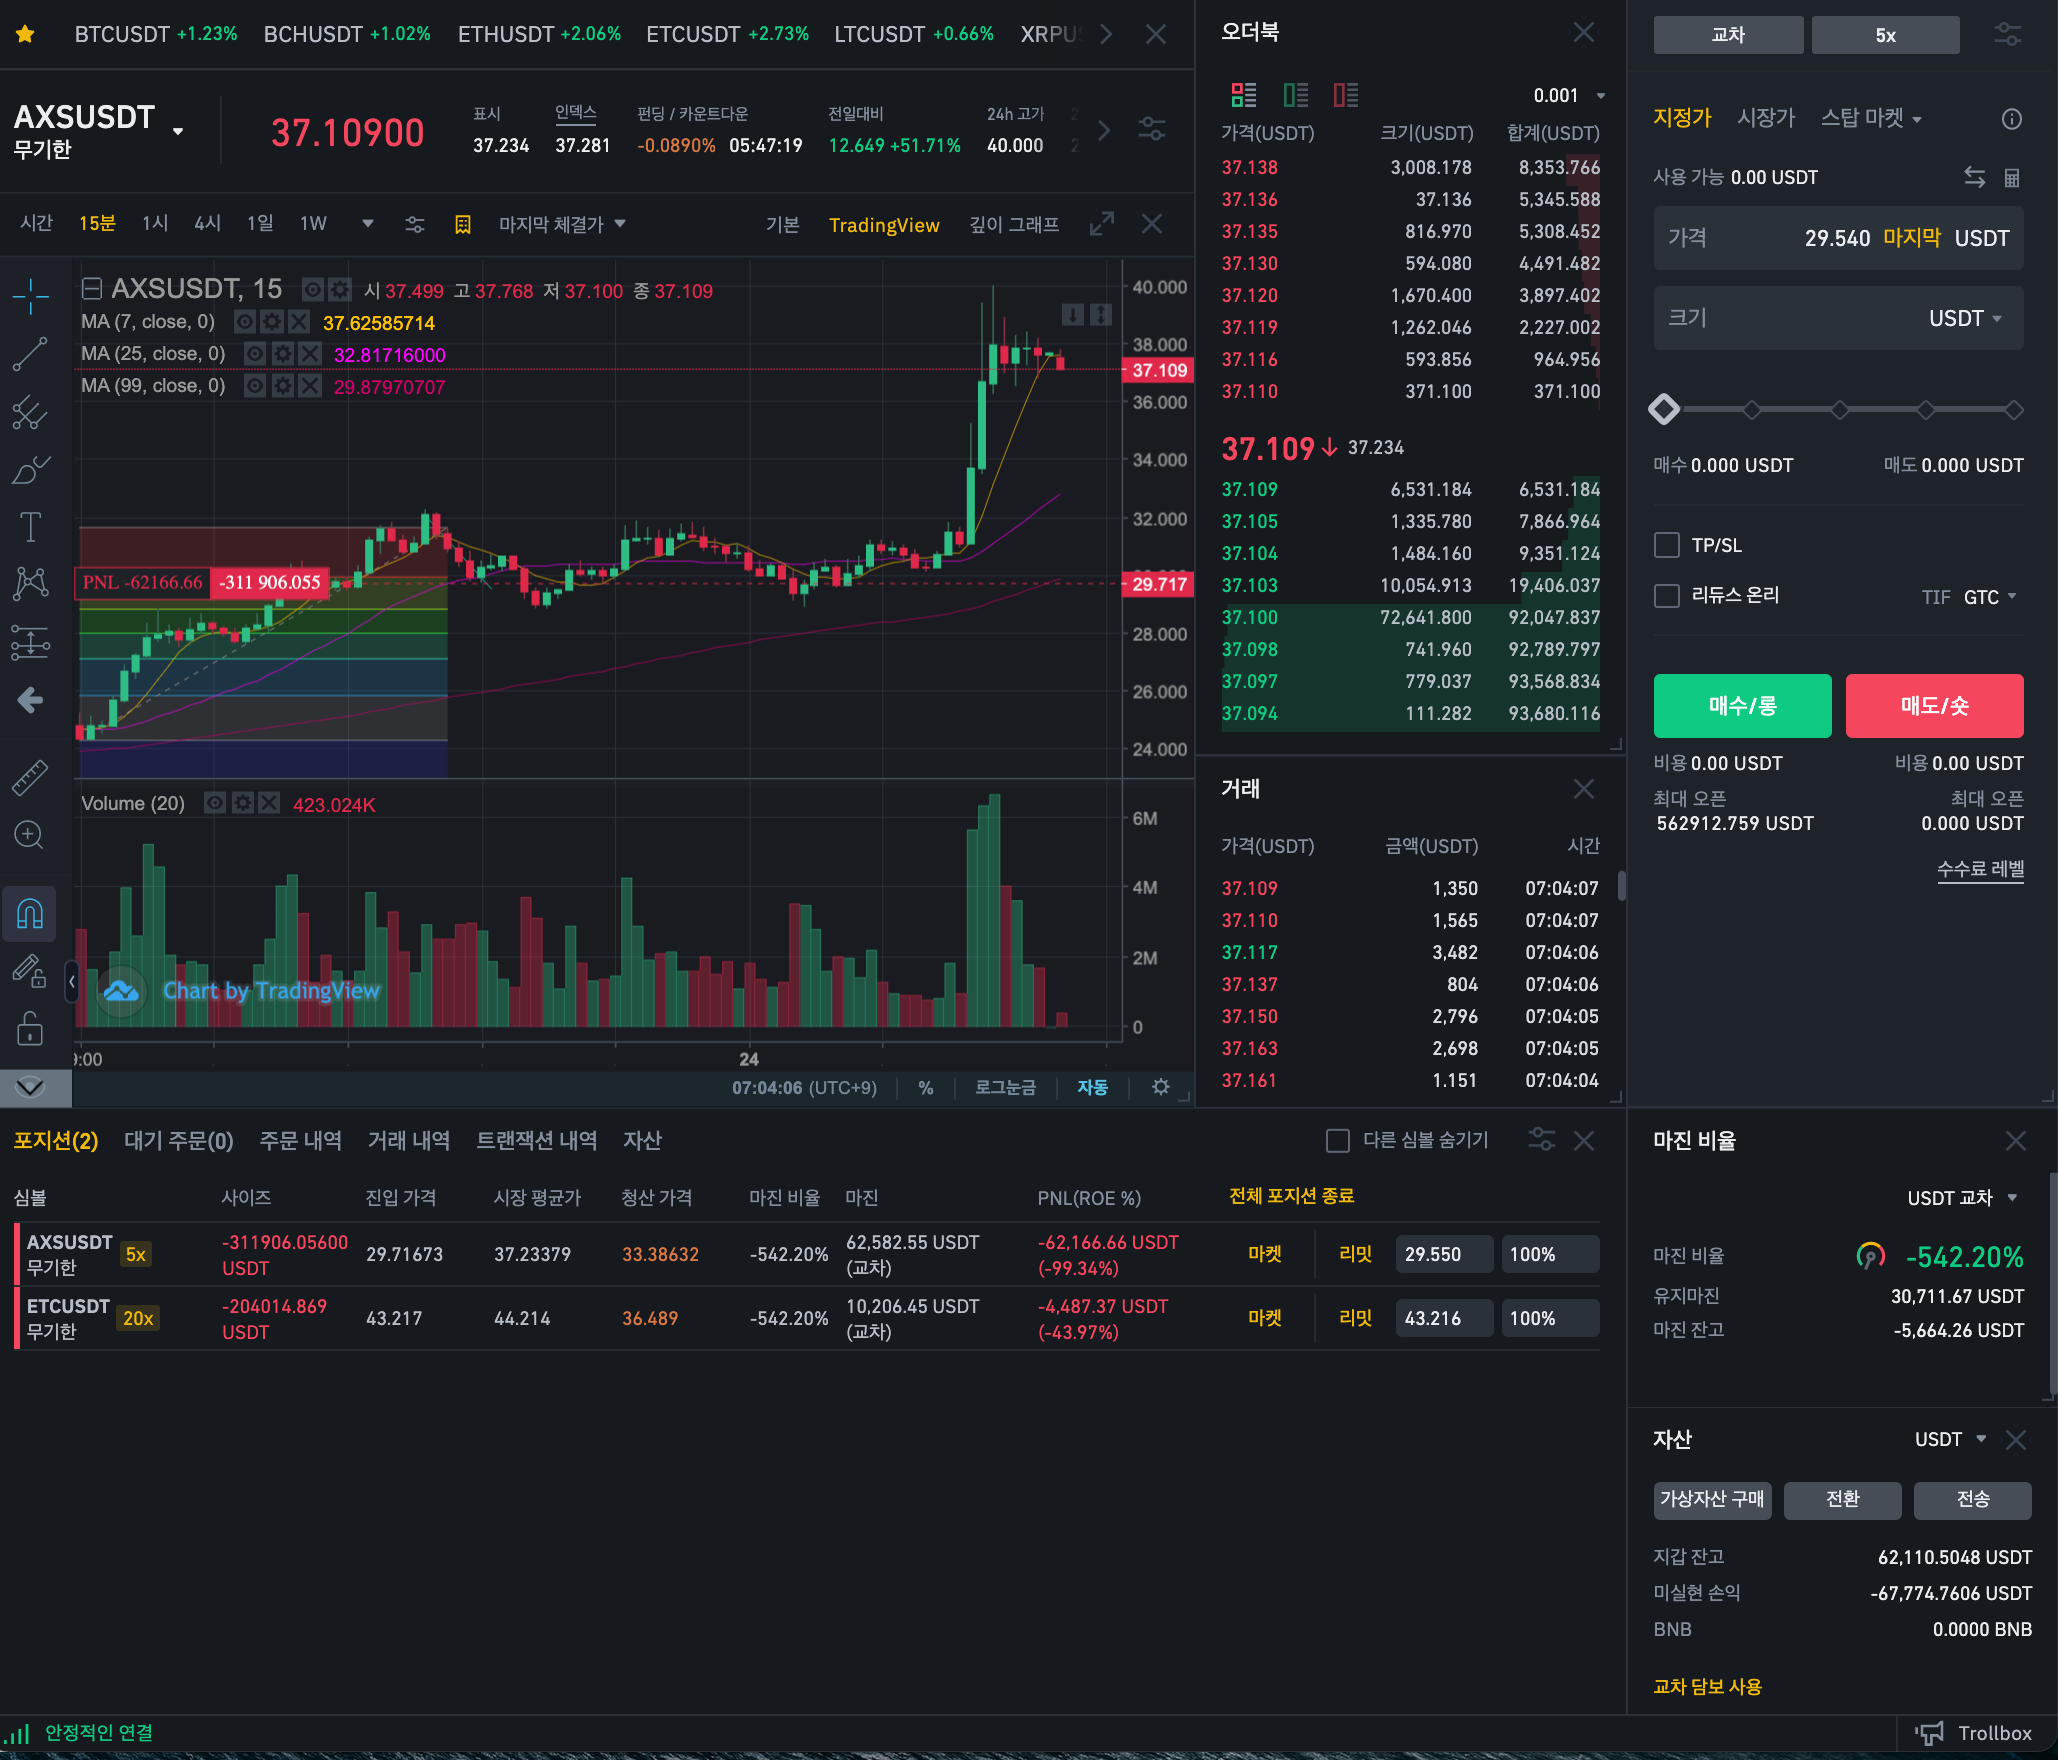Select the trend line drawing tool
This screenshot has height=1760, width=2058.
tap(30, 354)
